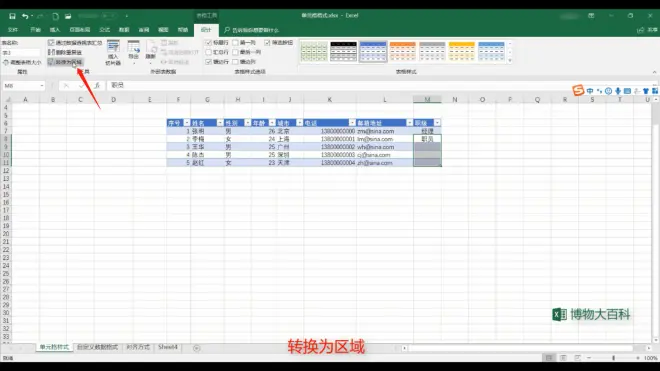The height and width of the screenshot is (371, 660).
Task: Select the yellow table style swatch
Action: (x=461, y=51)
